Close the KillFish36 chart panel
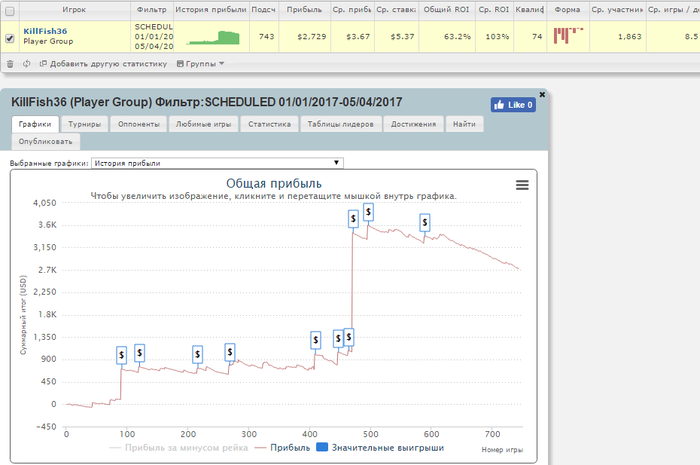 [542, 95]
